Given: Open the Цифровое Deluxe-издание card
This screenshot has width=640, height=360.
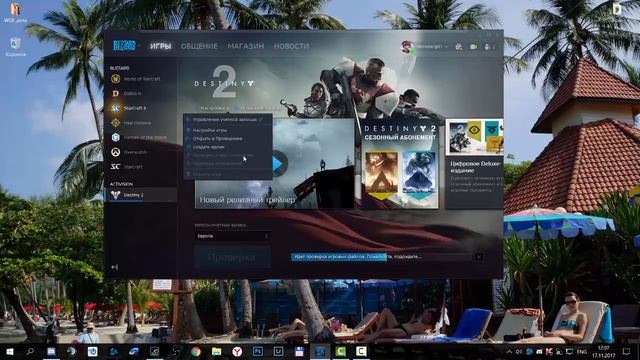Looking at the screenshot, I should (474, 164).
